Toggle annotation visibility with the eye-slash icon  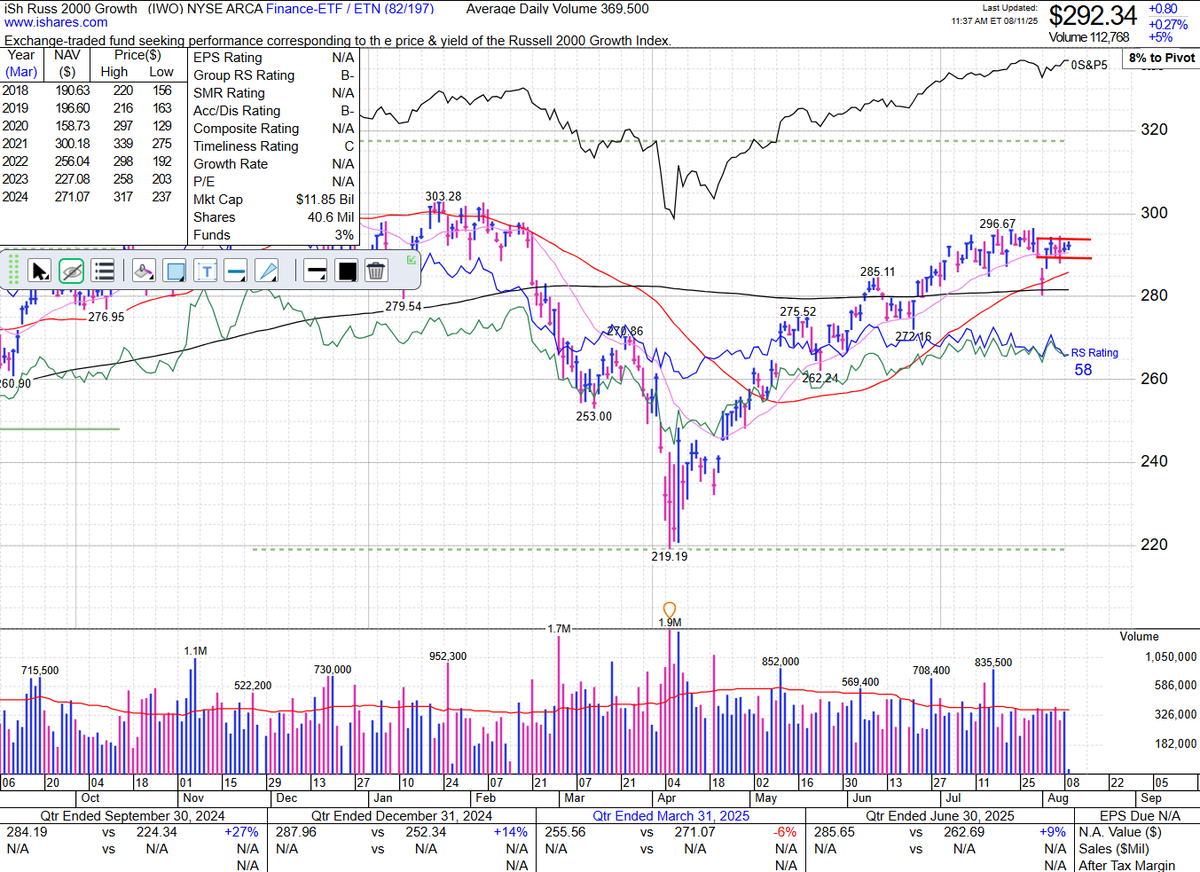[x=70, y=270]
